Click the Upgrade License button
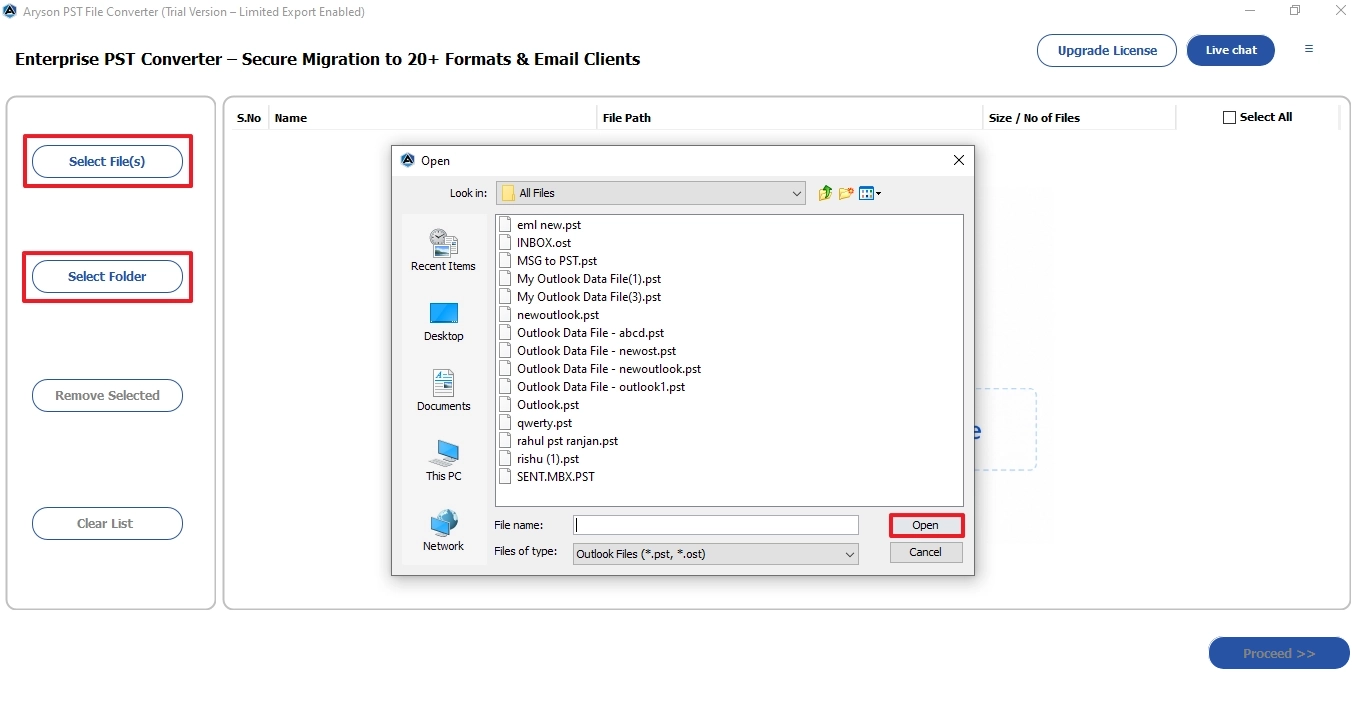The image size is (1366, 728). (1107, 51)
